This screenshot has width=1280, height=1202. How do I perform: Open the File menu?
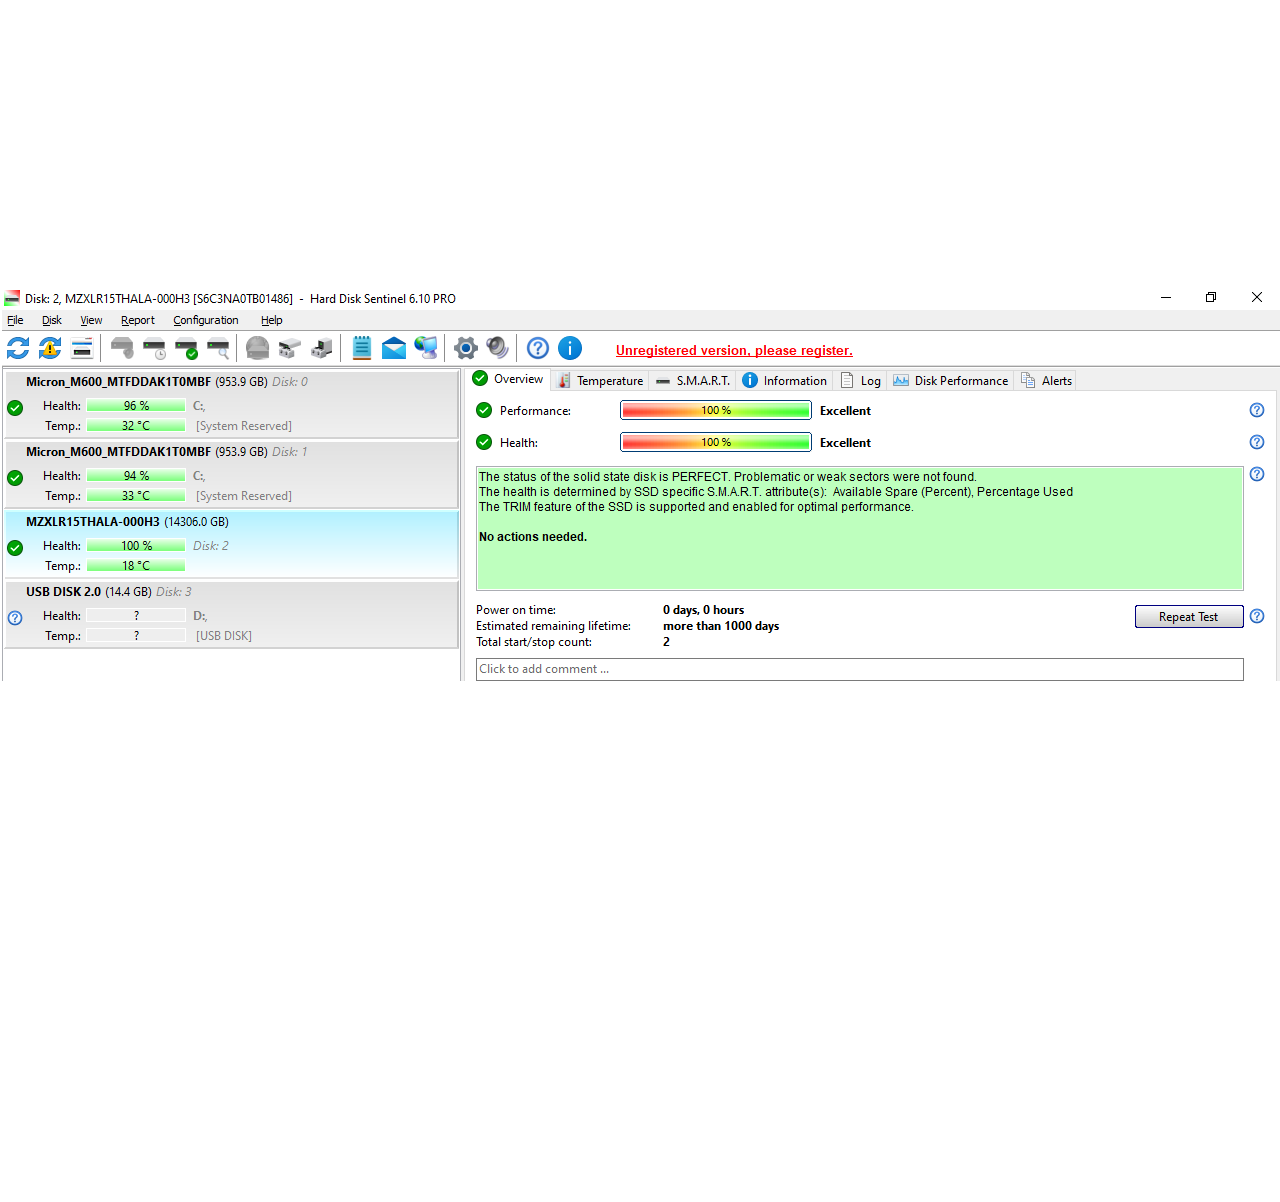15,320
